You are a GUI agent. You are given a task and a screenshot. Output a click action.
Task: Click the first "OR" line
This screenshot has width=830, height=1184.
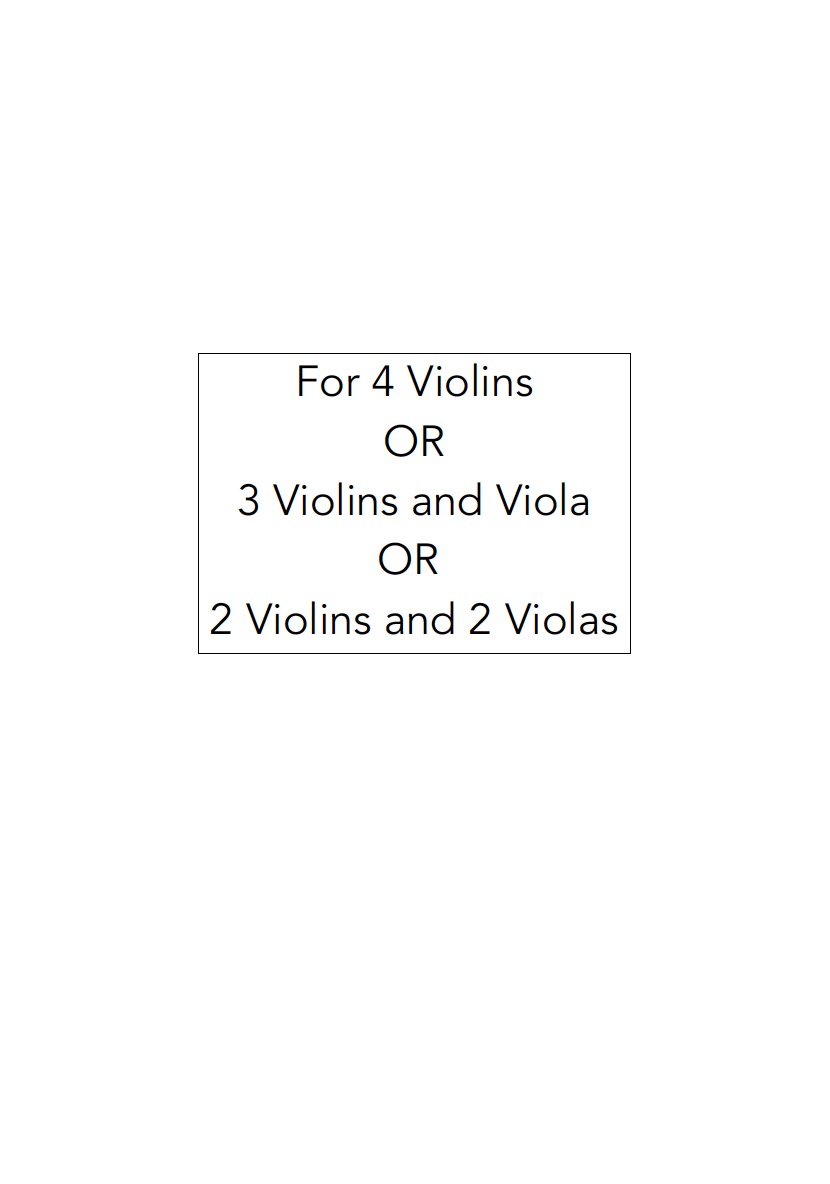coord(413,441)
